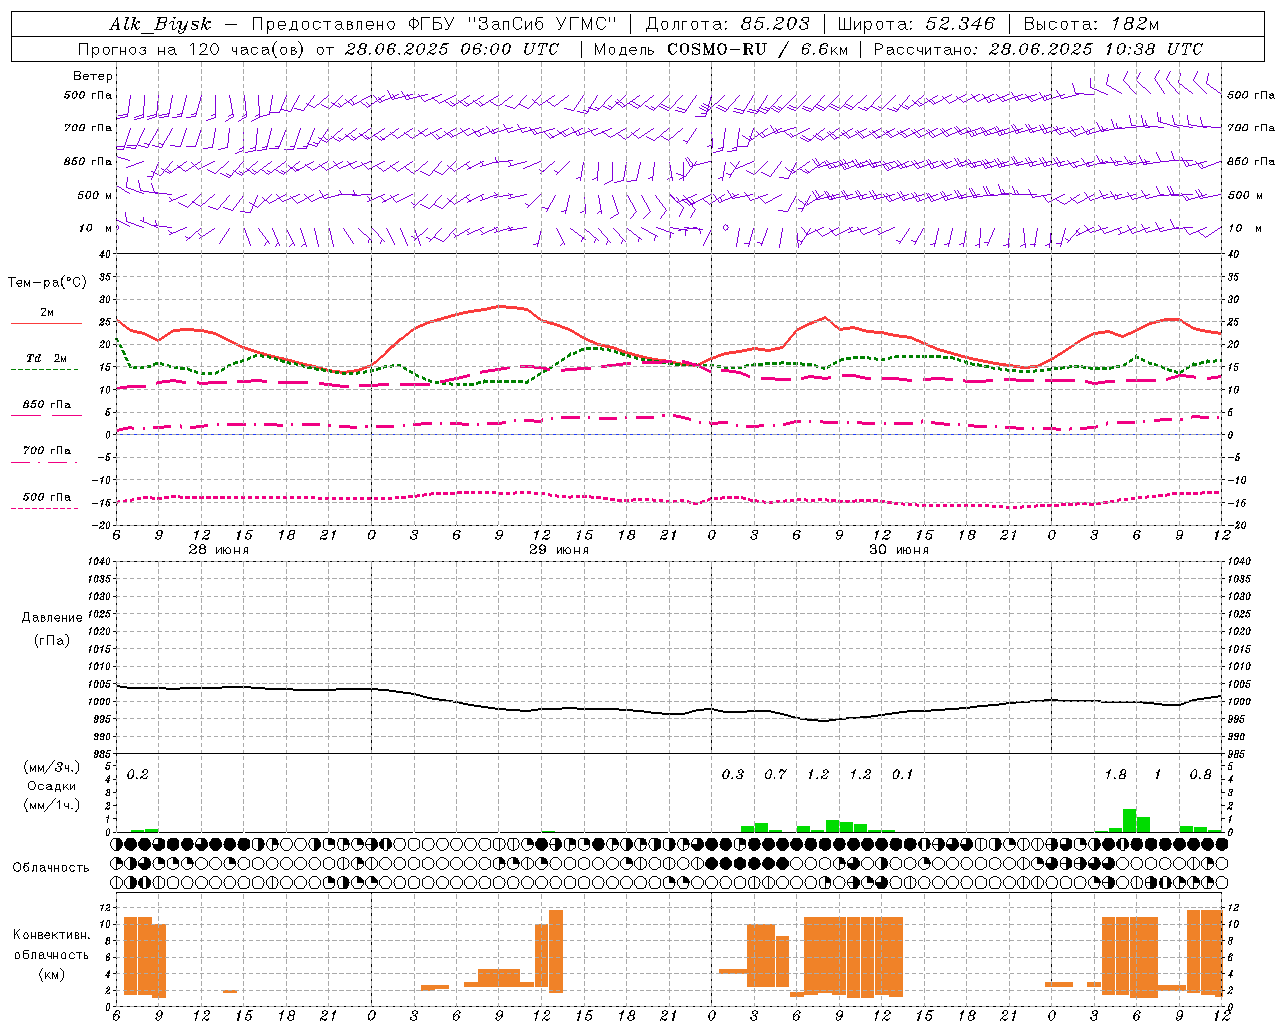Click the "Модель COSMO-RU / 6.6км" text
1280x1024 pixels.
coord(721,49)
